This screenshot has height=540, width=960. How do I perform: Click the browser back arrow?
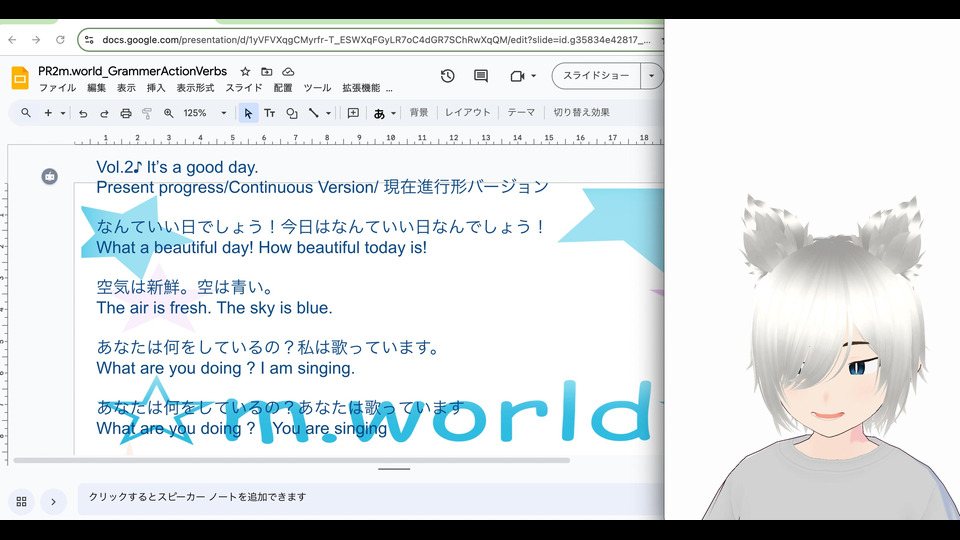tap(12, 40)
